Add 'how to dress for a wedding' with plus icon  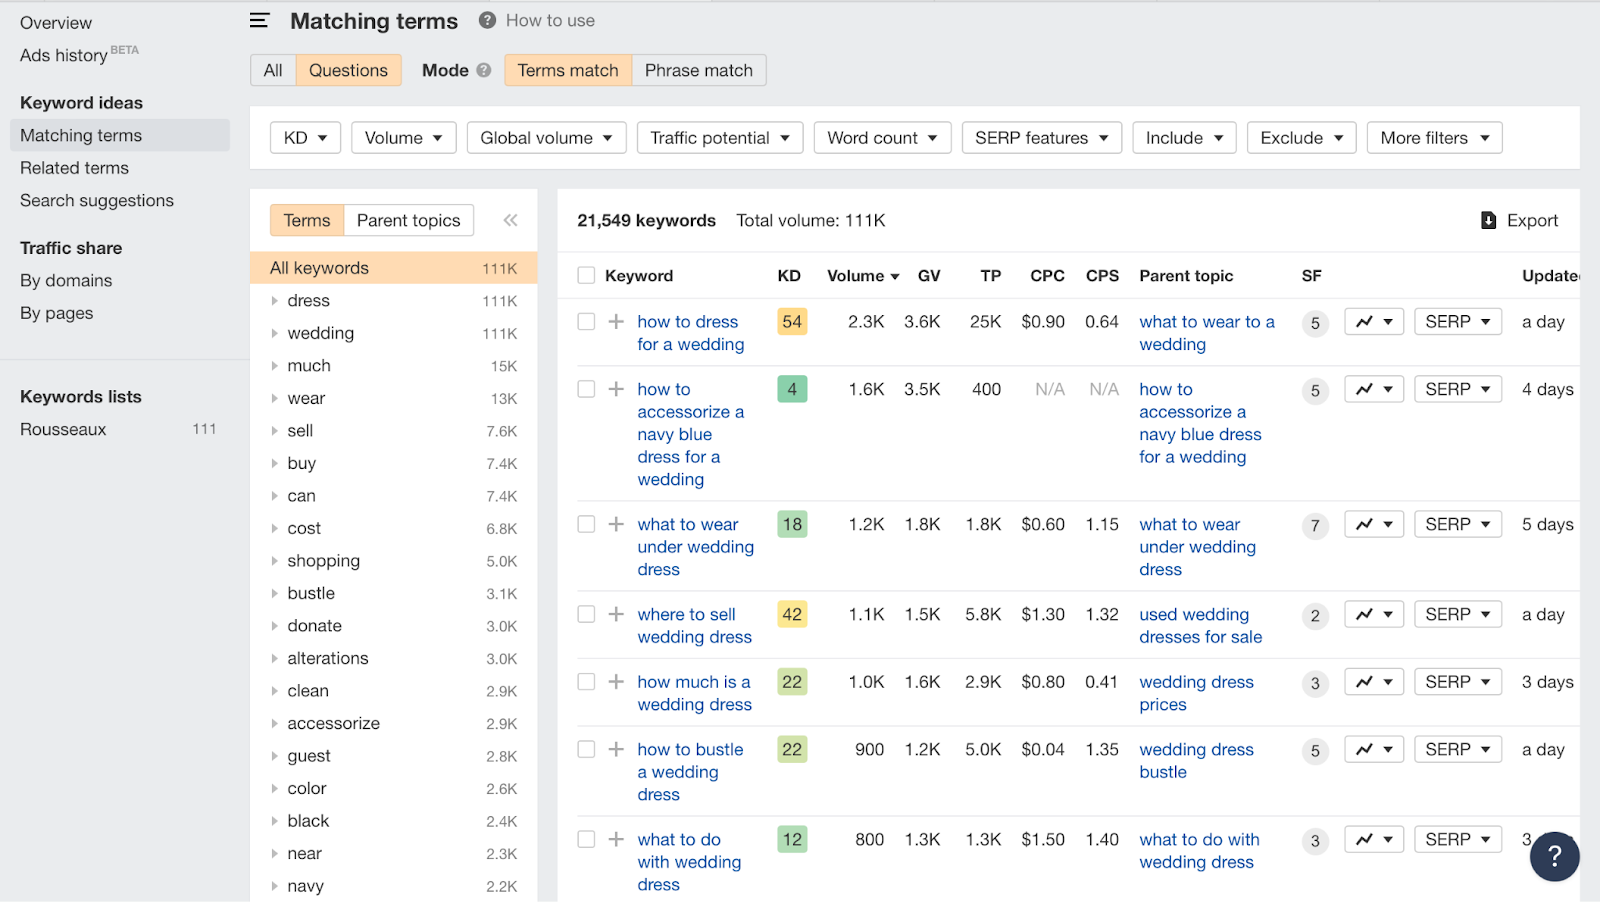point(616,322)
